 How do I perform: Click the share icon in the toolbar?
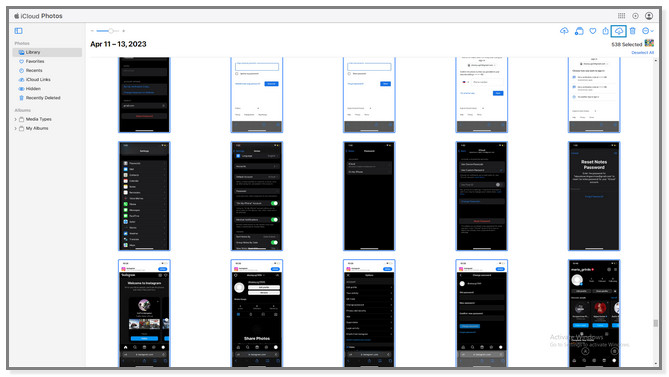tap(605, 31)
